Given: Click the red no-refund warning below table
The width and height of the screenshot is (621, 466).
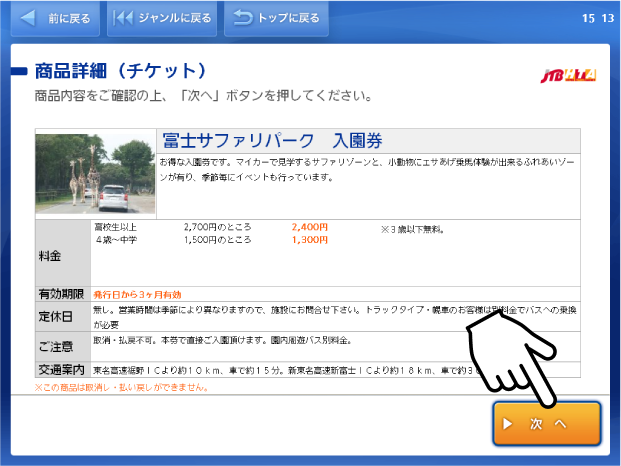Looking at the screenshot, I should tap(122, 387).
